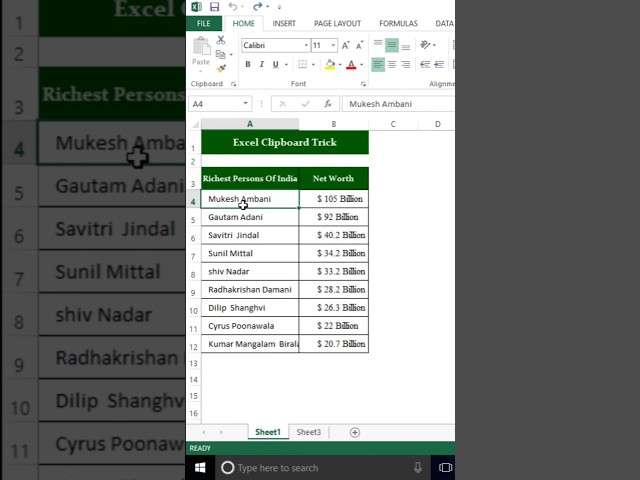This screenshot has height=480, width=640.
Task: Switch to the Sheet3 tab
Action: click(x=309, y=432)
